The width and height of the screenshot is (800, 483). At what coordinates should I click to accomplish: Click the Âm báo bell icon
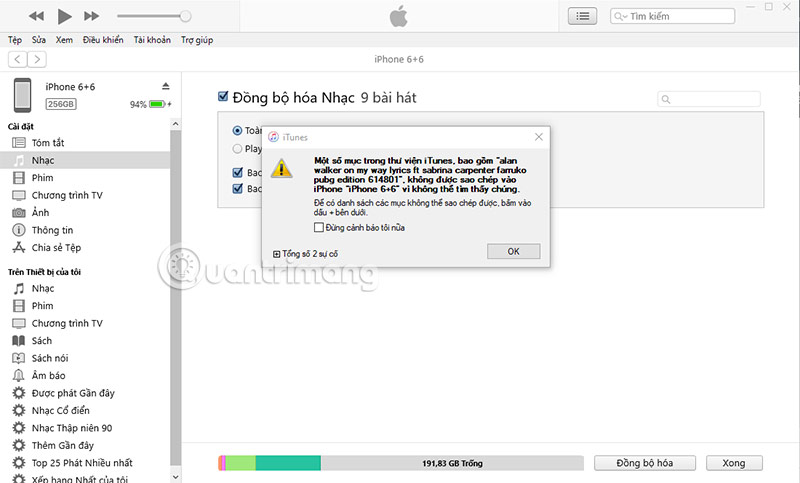click(19, 376)
